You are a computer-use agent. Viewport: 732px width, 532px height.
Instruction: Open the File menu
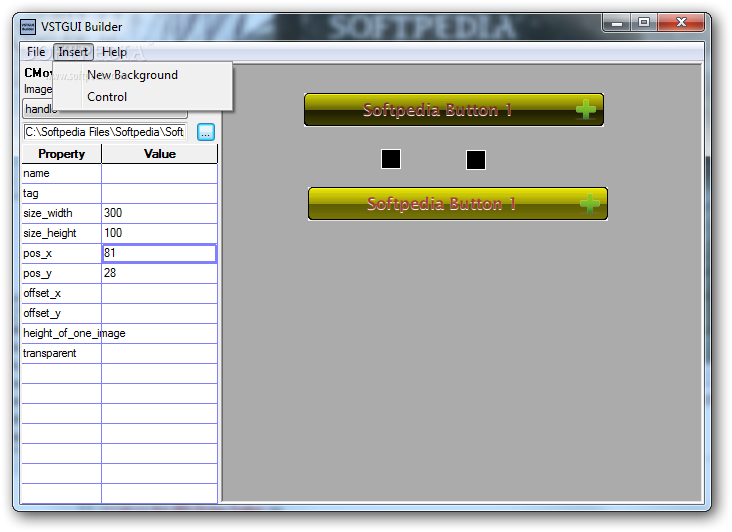(x=36, y=52)
